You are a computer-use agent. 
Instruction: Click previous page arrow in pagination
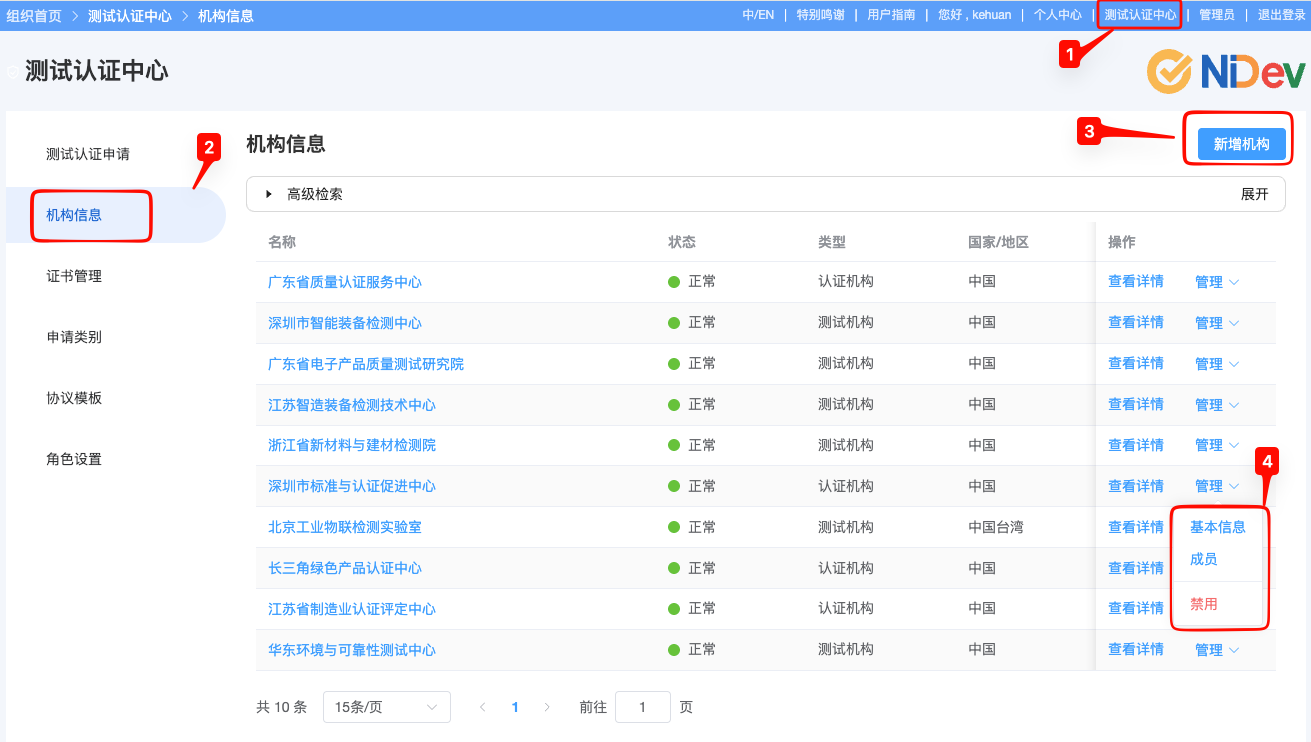(x=483, y=707)
